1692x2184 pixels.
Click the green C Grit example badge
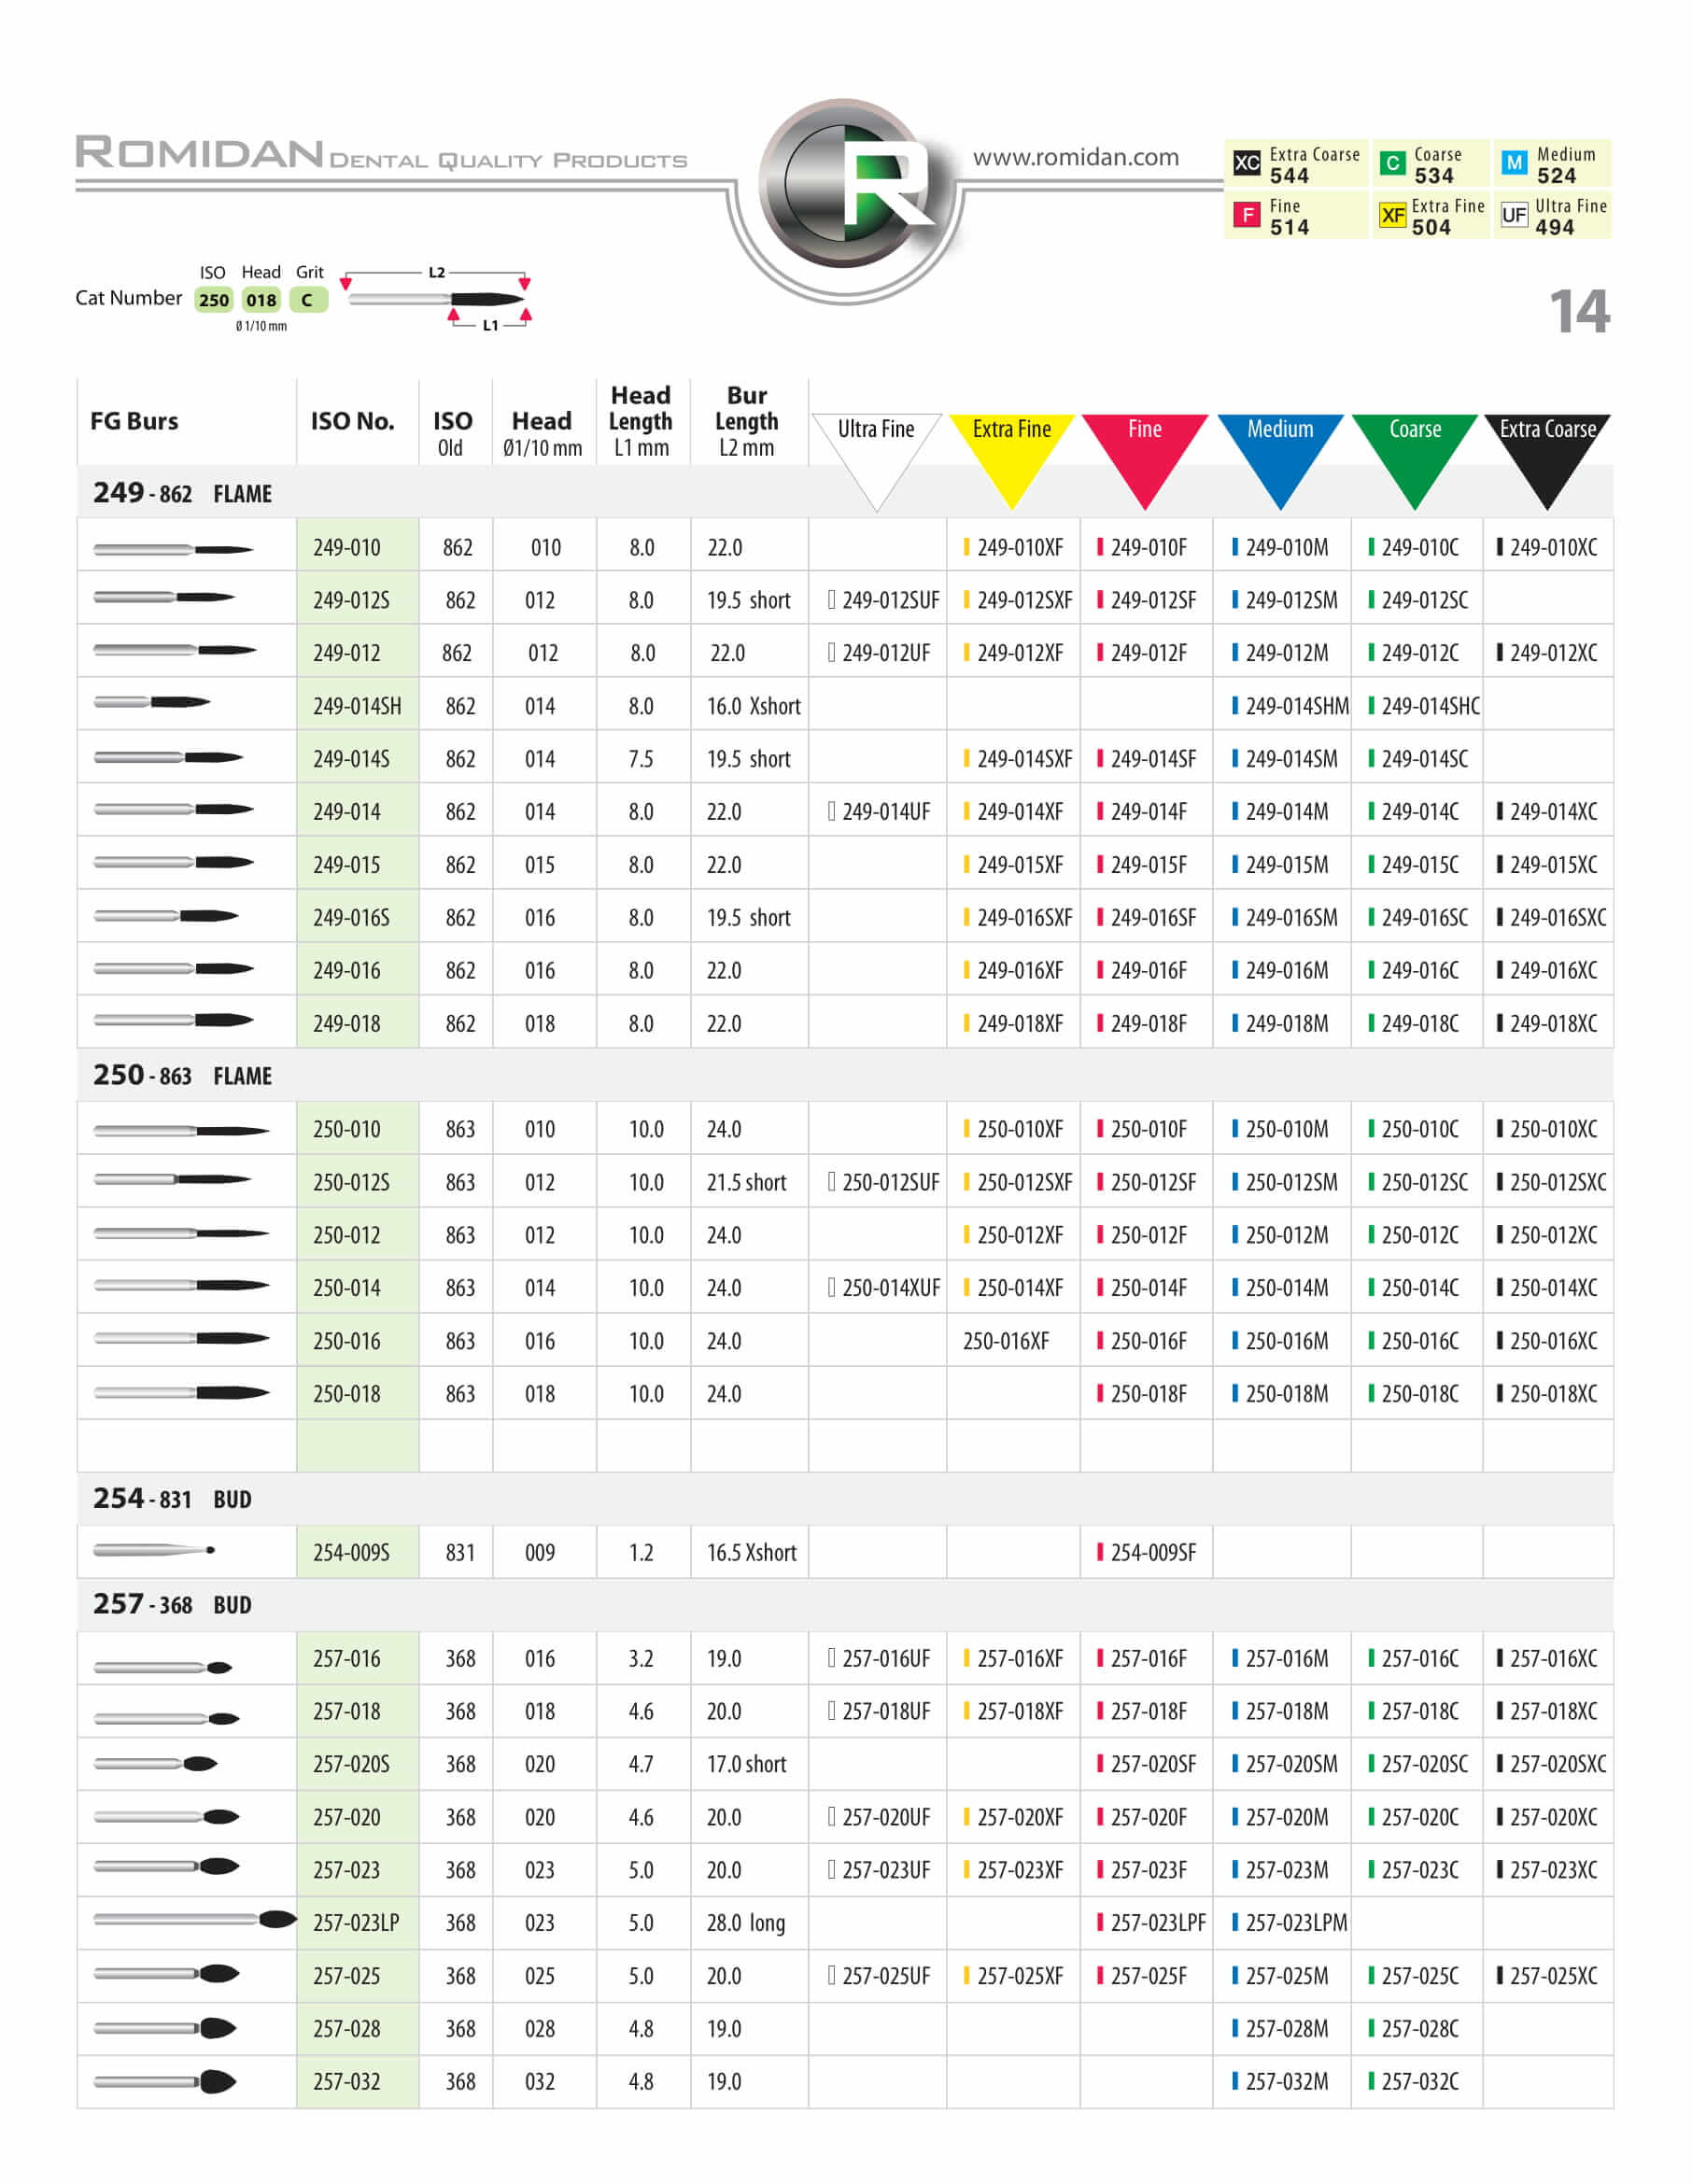coord(308,299)
